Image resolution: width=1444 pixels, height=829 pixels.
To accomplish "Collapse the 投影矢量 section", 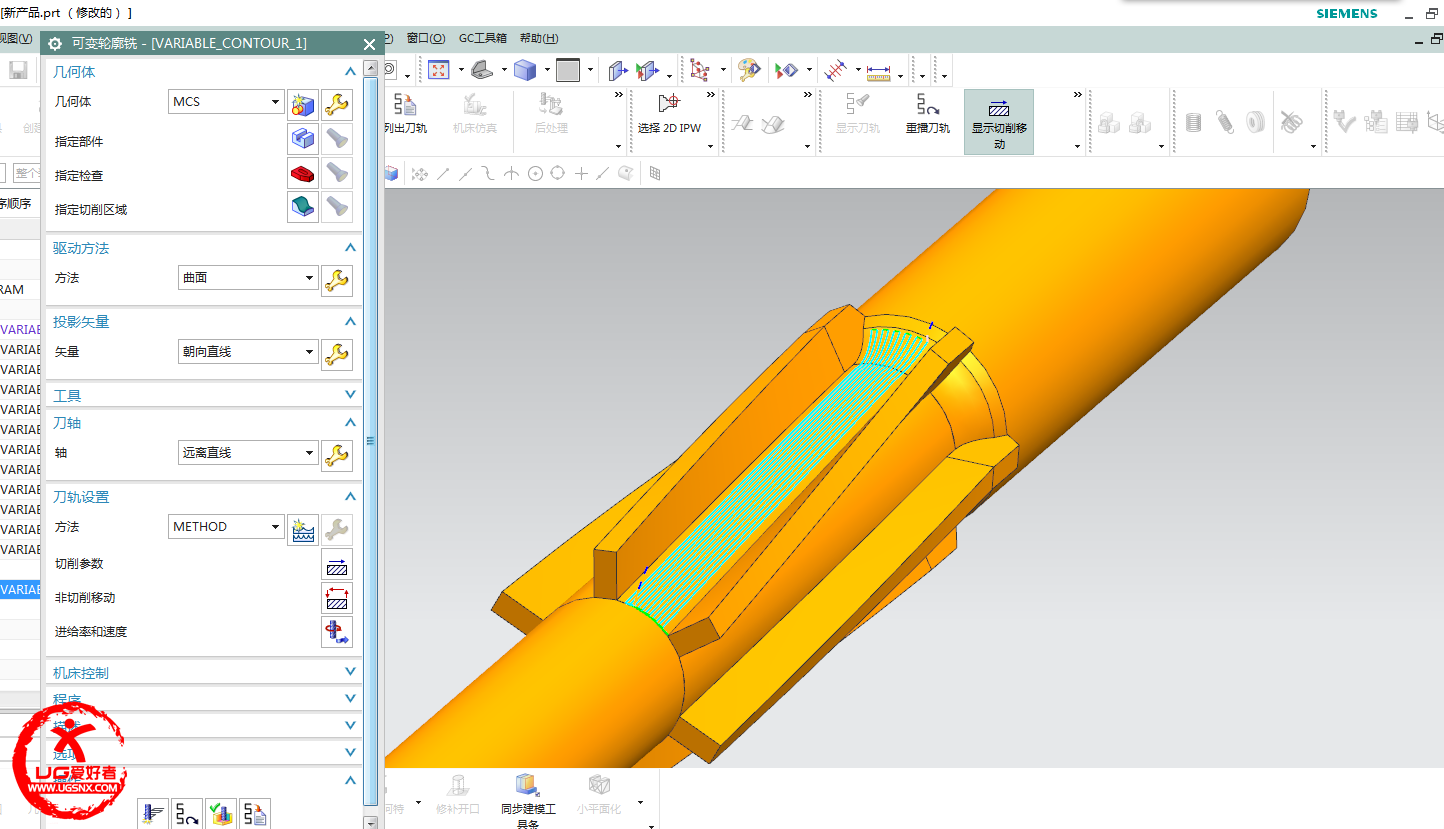I will tap(350, 322).
